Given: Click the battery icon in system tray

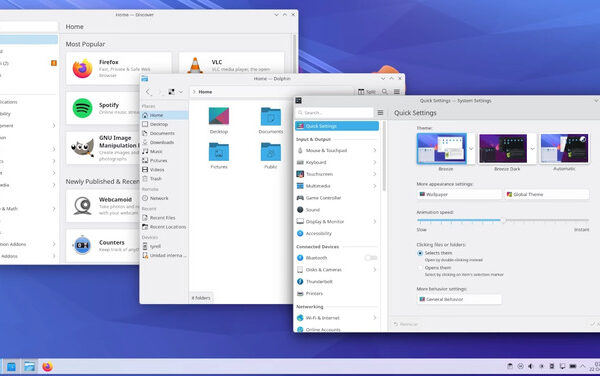Looking at the screenshot, I should (x=572, y=366).
